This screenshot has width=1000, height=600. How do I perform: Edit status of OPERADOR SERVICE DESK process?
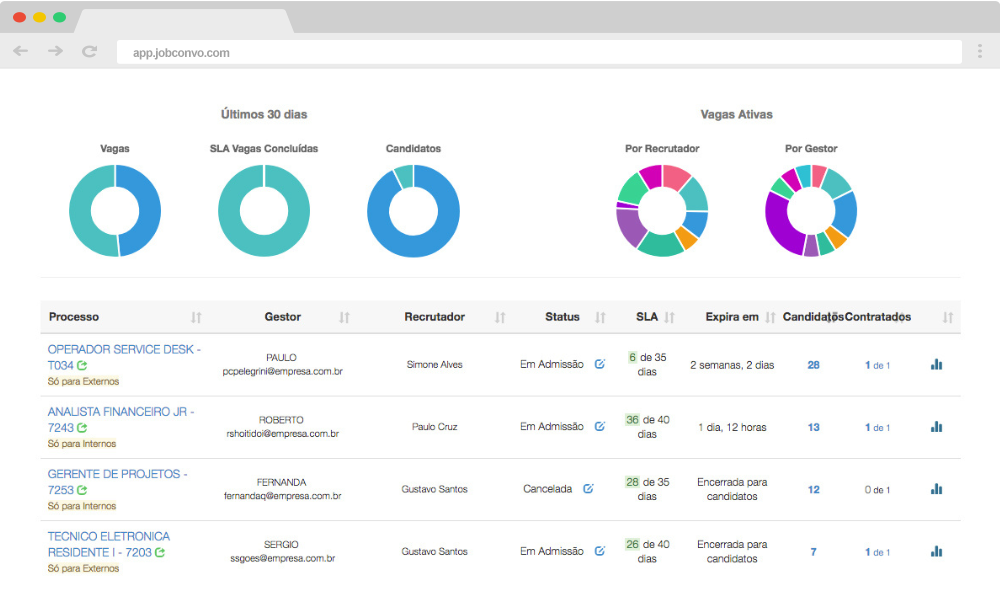[599, 365]
